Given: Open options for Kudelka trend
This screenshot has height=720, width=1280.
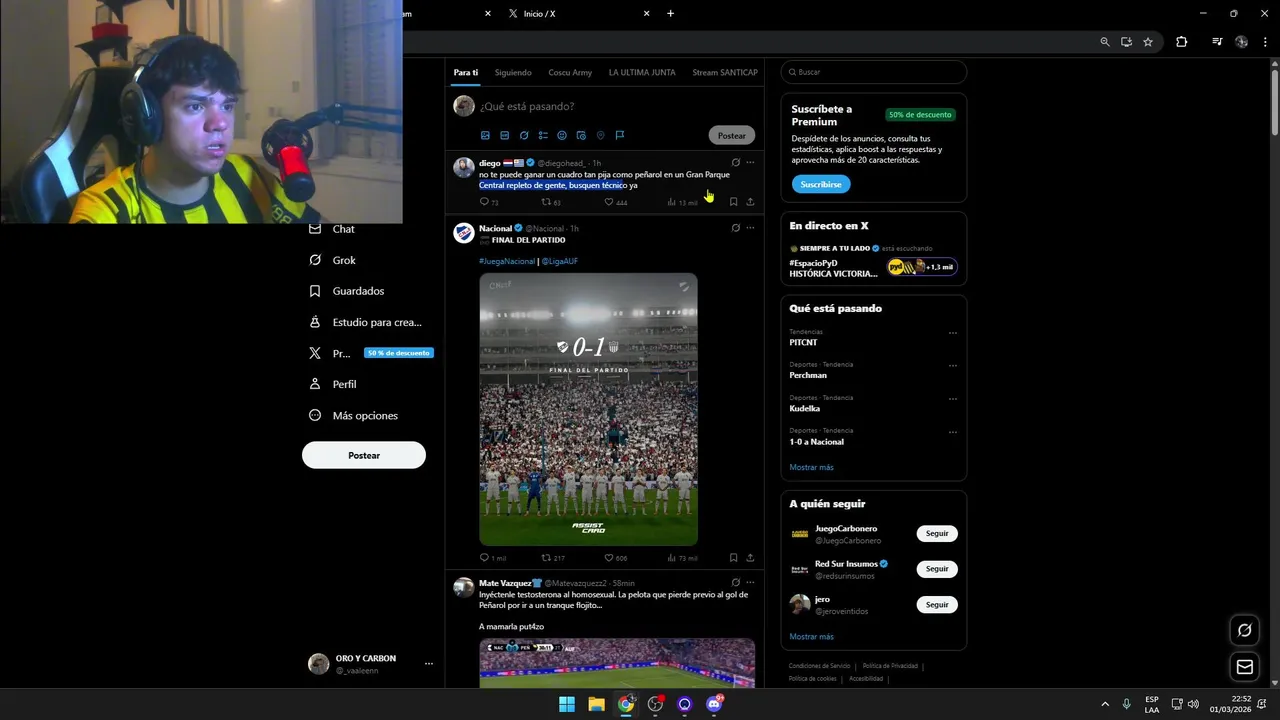Looking at the screenshot, I should tap(952, 399).
